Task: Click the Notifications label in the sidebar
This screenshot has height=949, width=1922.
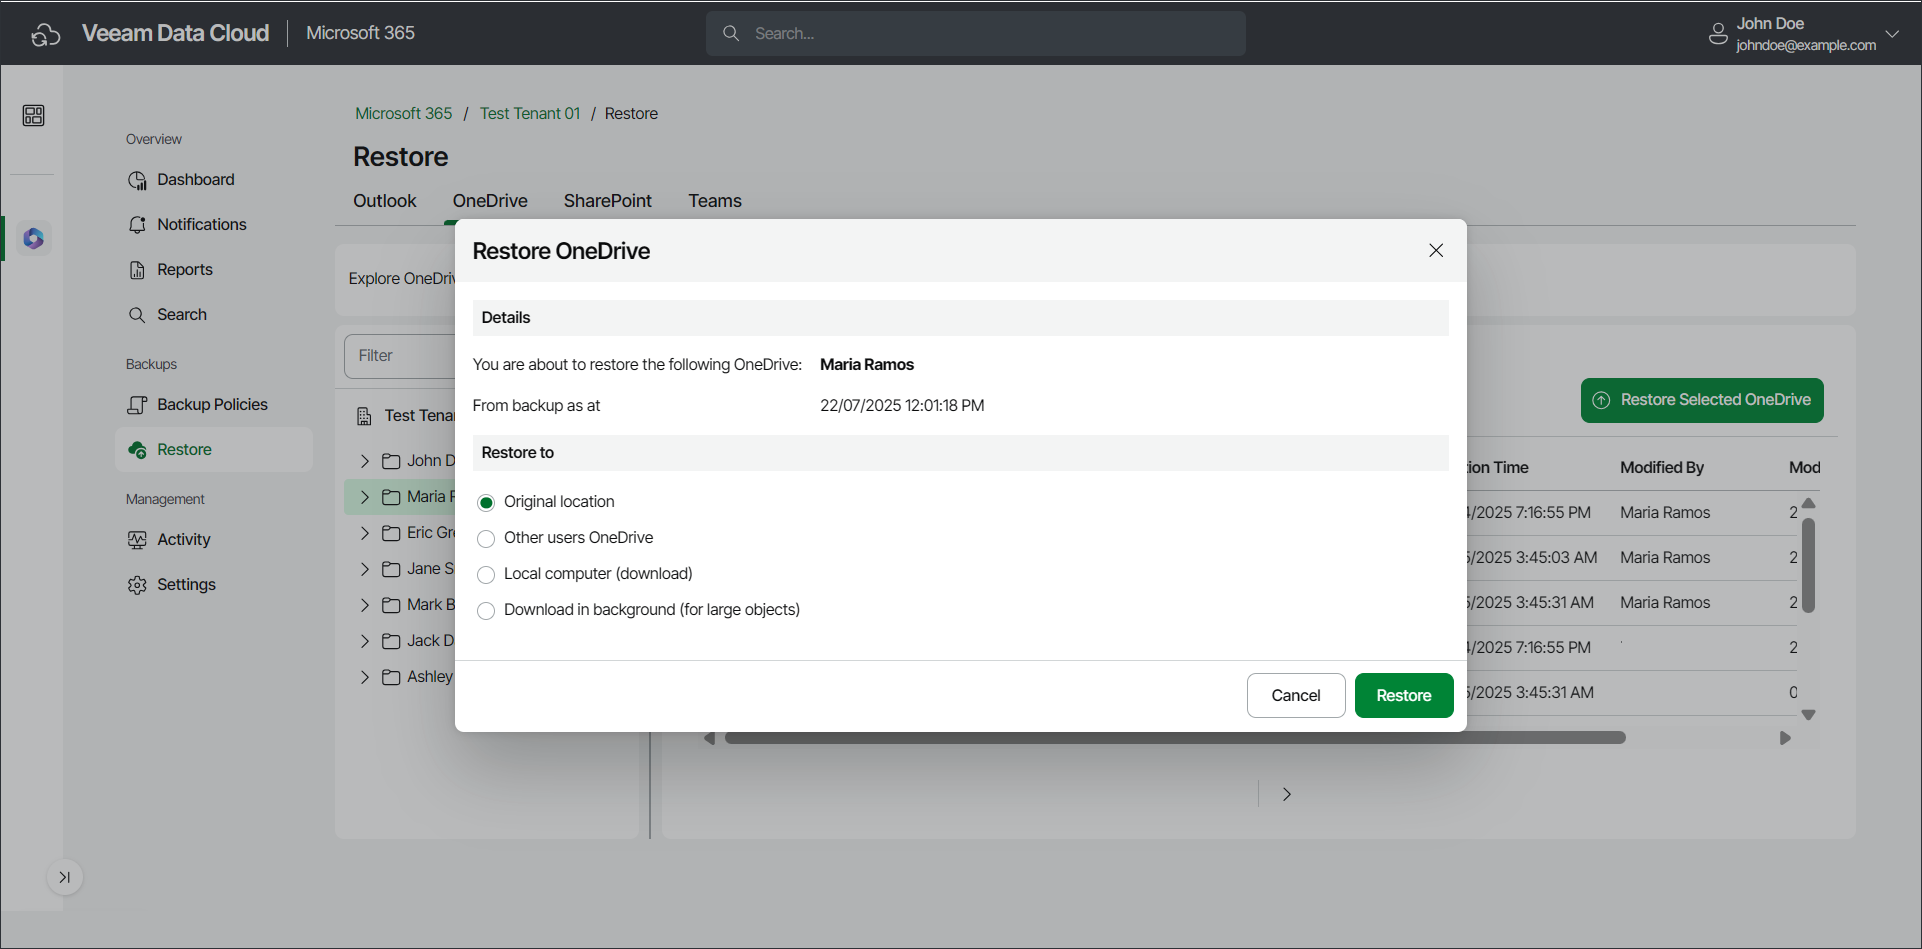Action: click(202, 225)
